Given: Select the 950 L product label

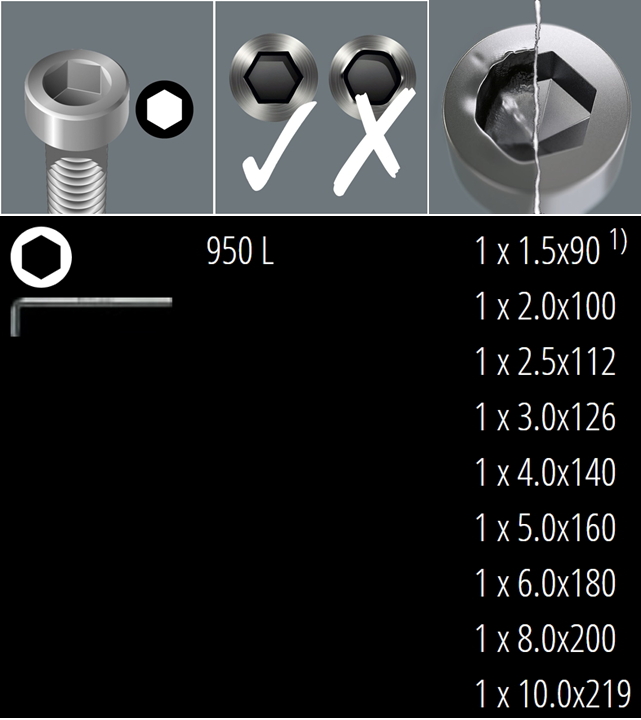Looking at the screenshot, I should pyautogui.click(x=240, y=251).
